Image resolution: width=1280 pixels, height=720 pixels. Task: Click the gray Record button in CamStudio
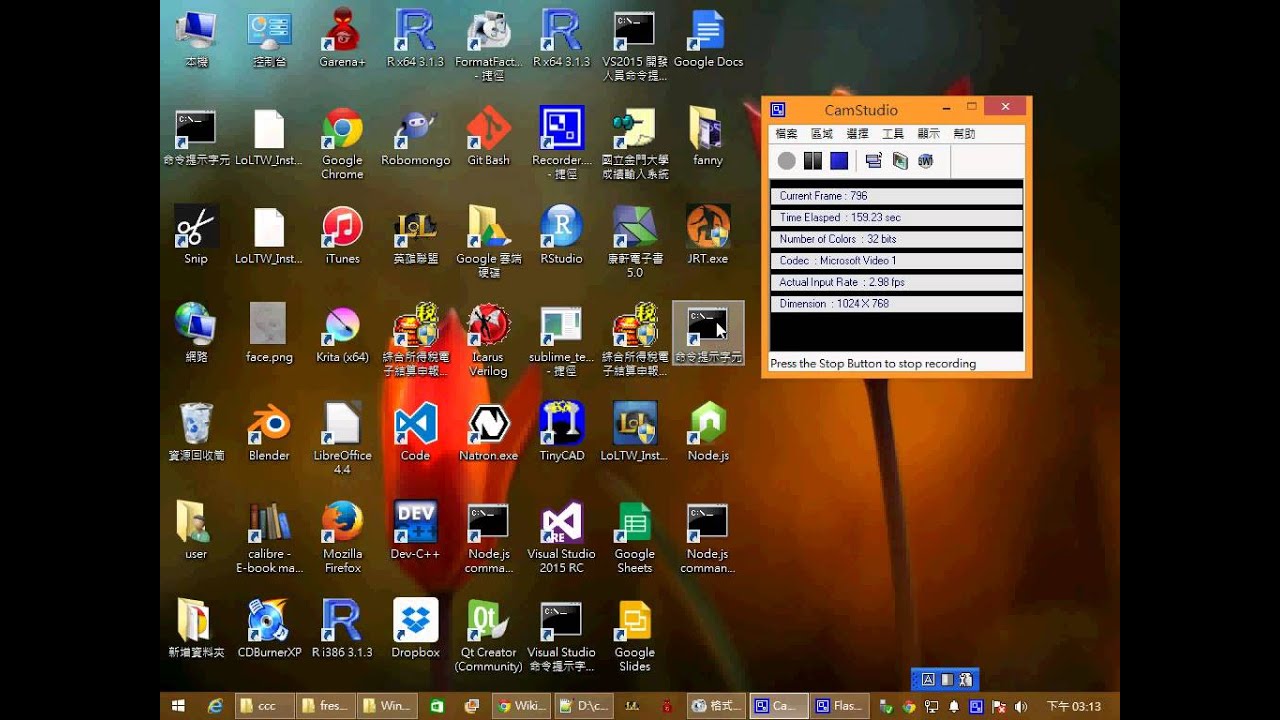point(787,160)
